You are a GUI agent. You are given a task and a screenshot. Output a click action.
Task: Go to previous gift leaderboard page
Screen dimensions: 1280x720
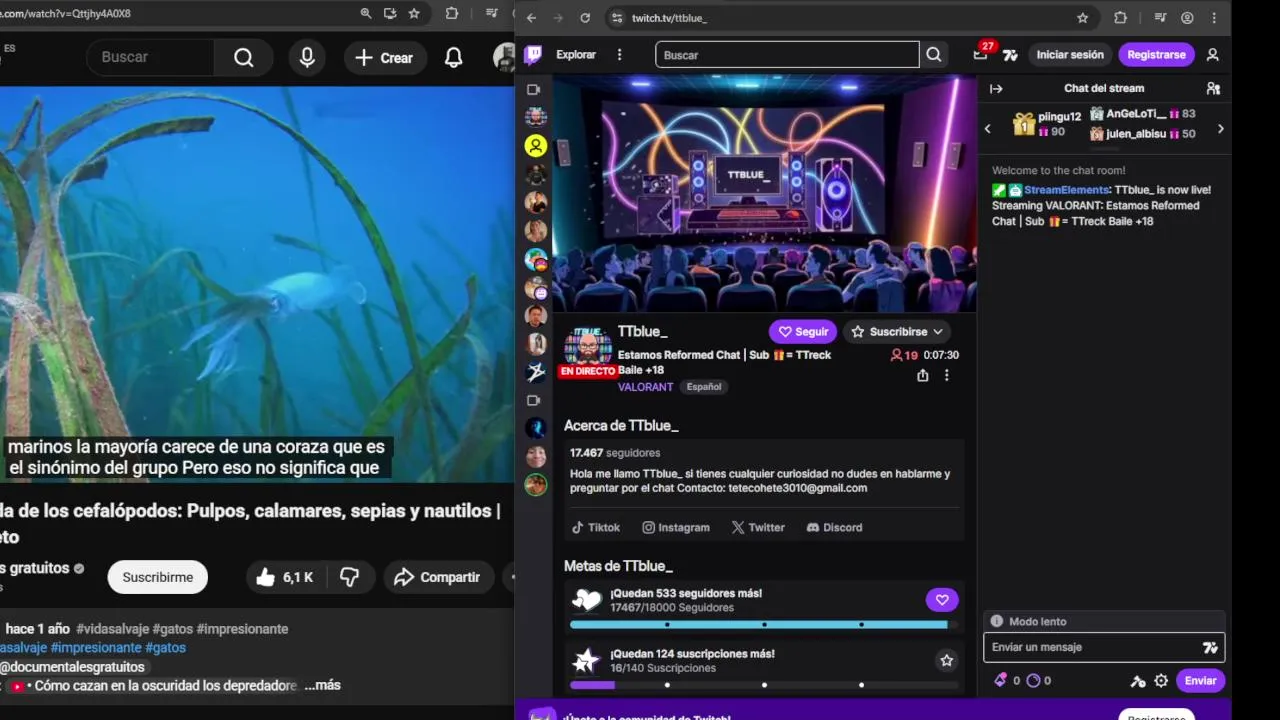[x=988, y=128]
